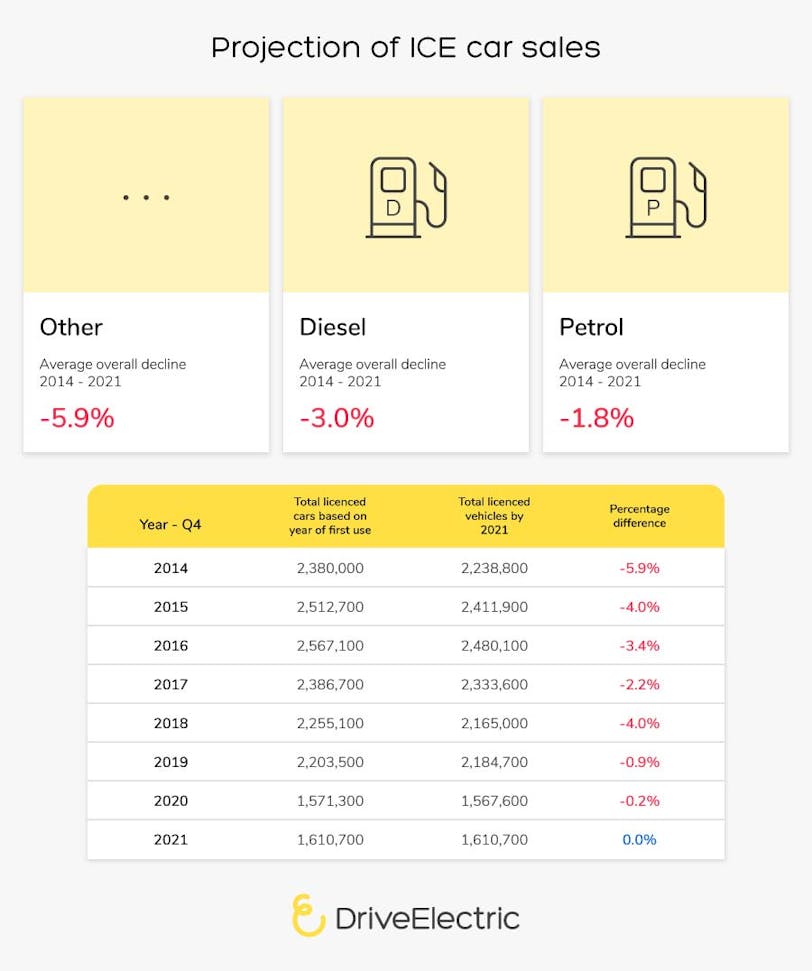Screen dimensions: 812x971
Task: Click the Total licenced vehicles by 2021 header
Action: pos(494,516)
